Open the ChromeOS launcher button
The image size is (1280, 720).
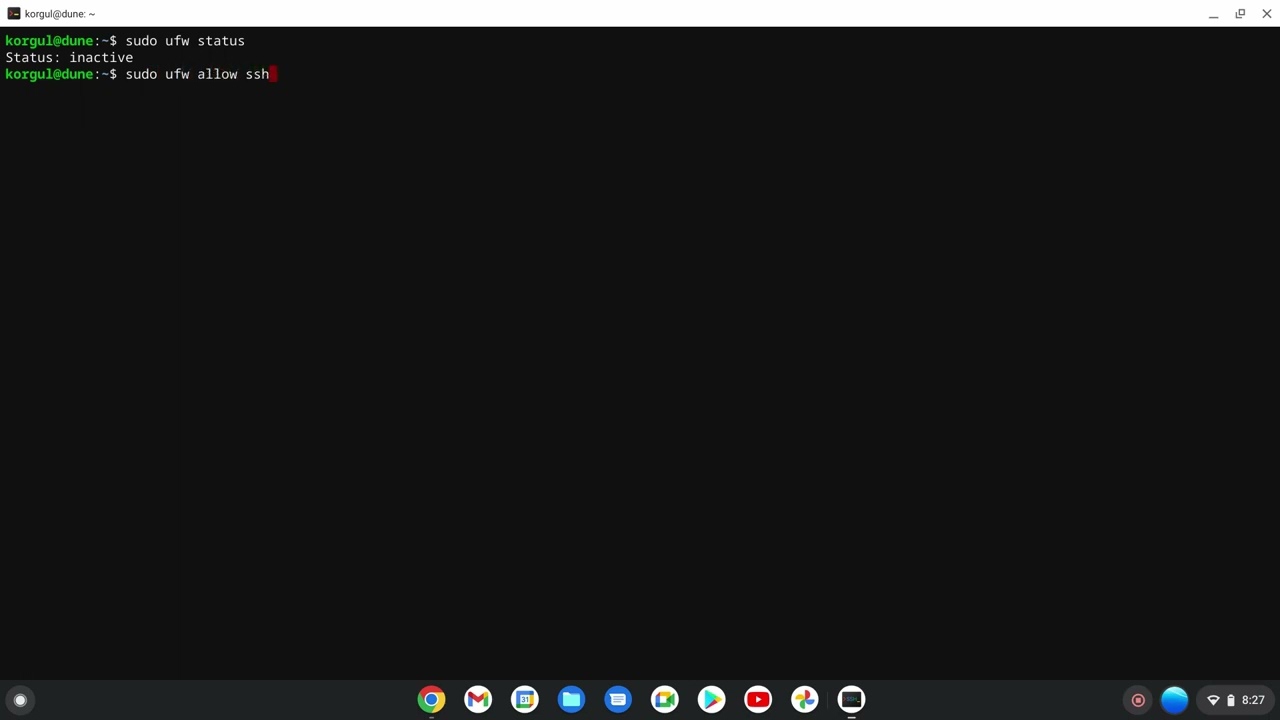[x=20, y=700]
